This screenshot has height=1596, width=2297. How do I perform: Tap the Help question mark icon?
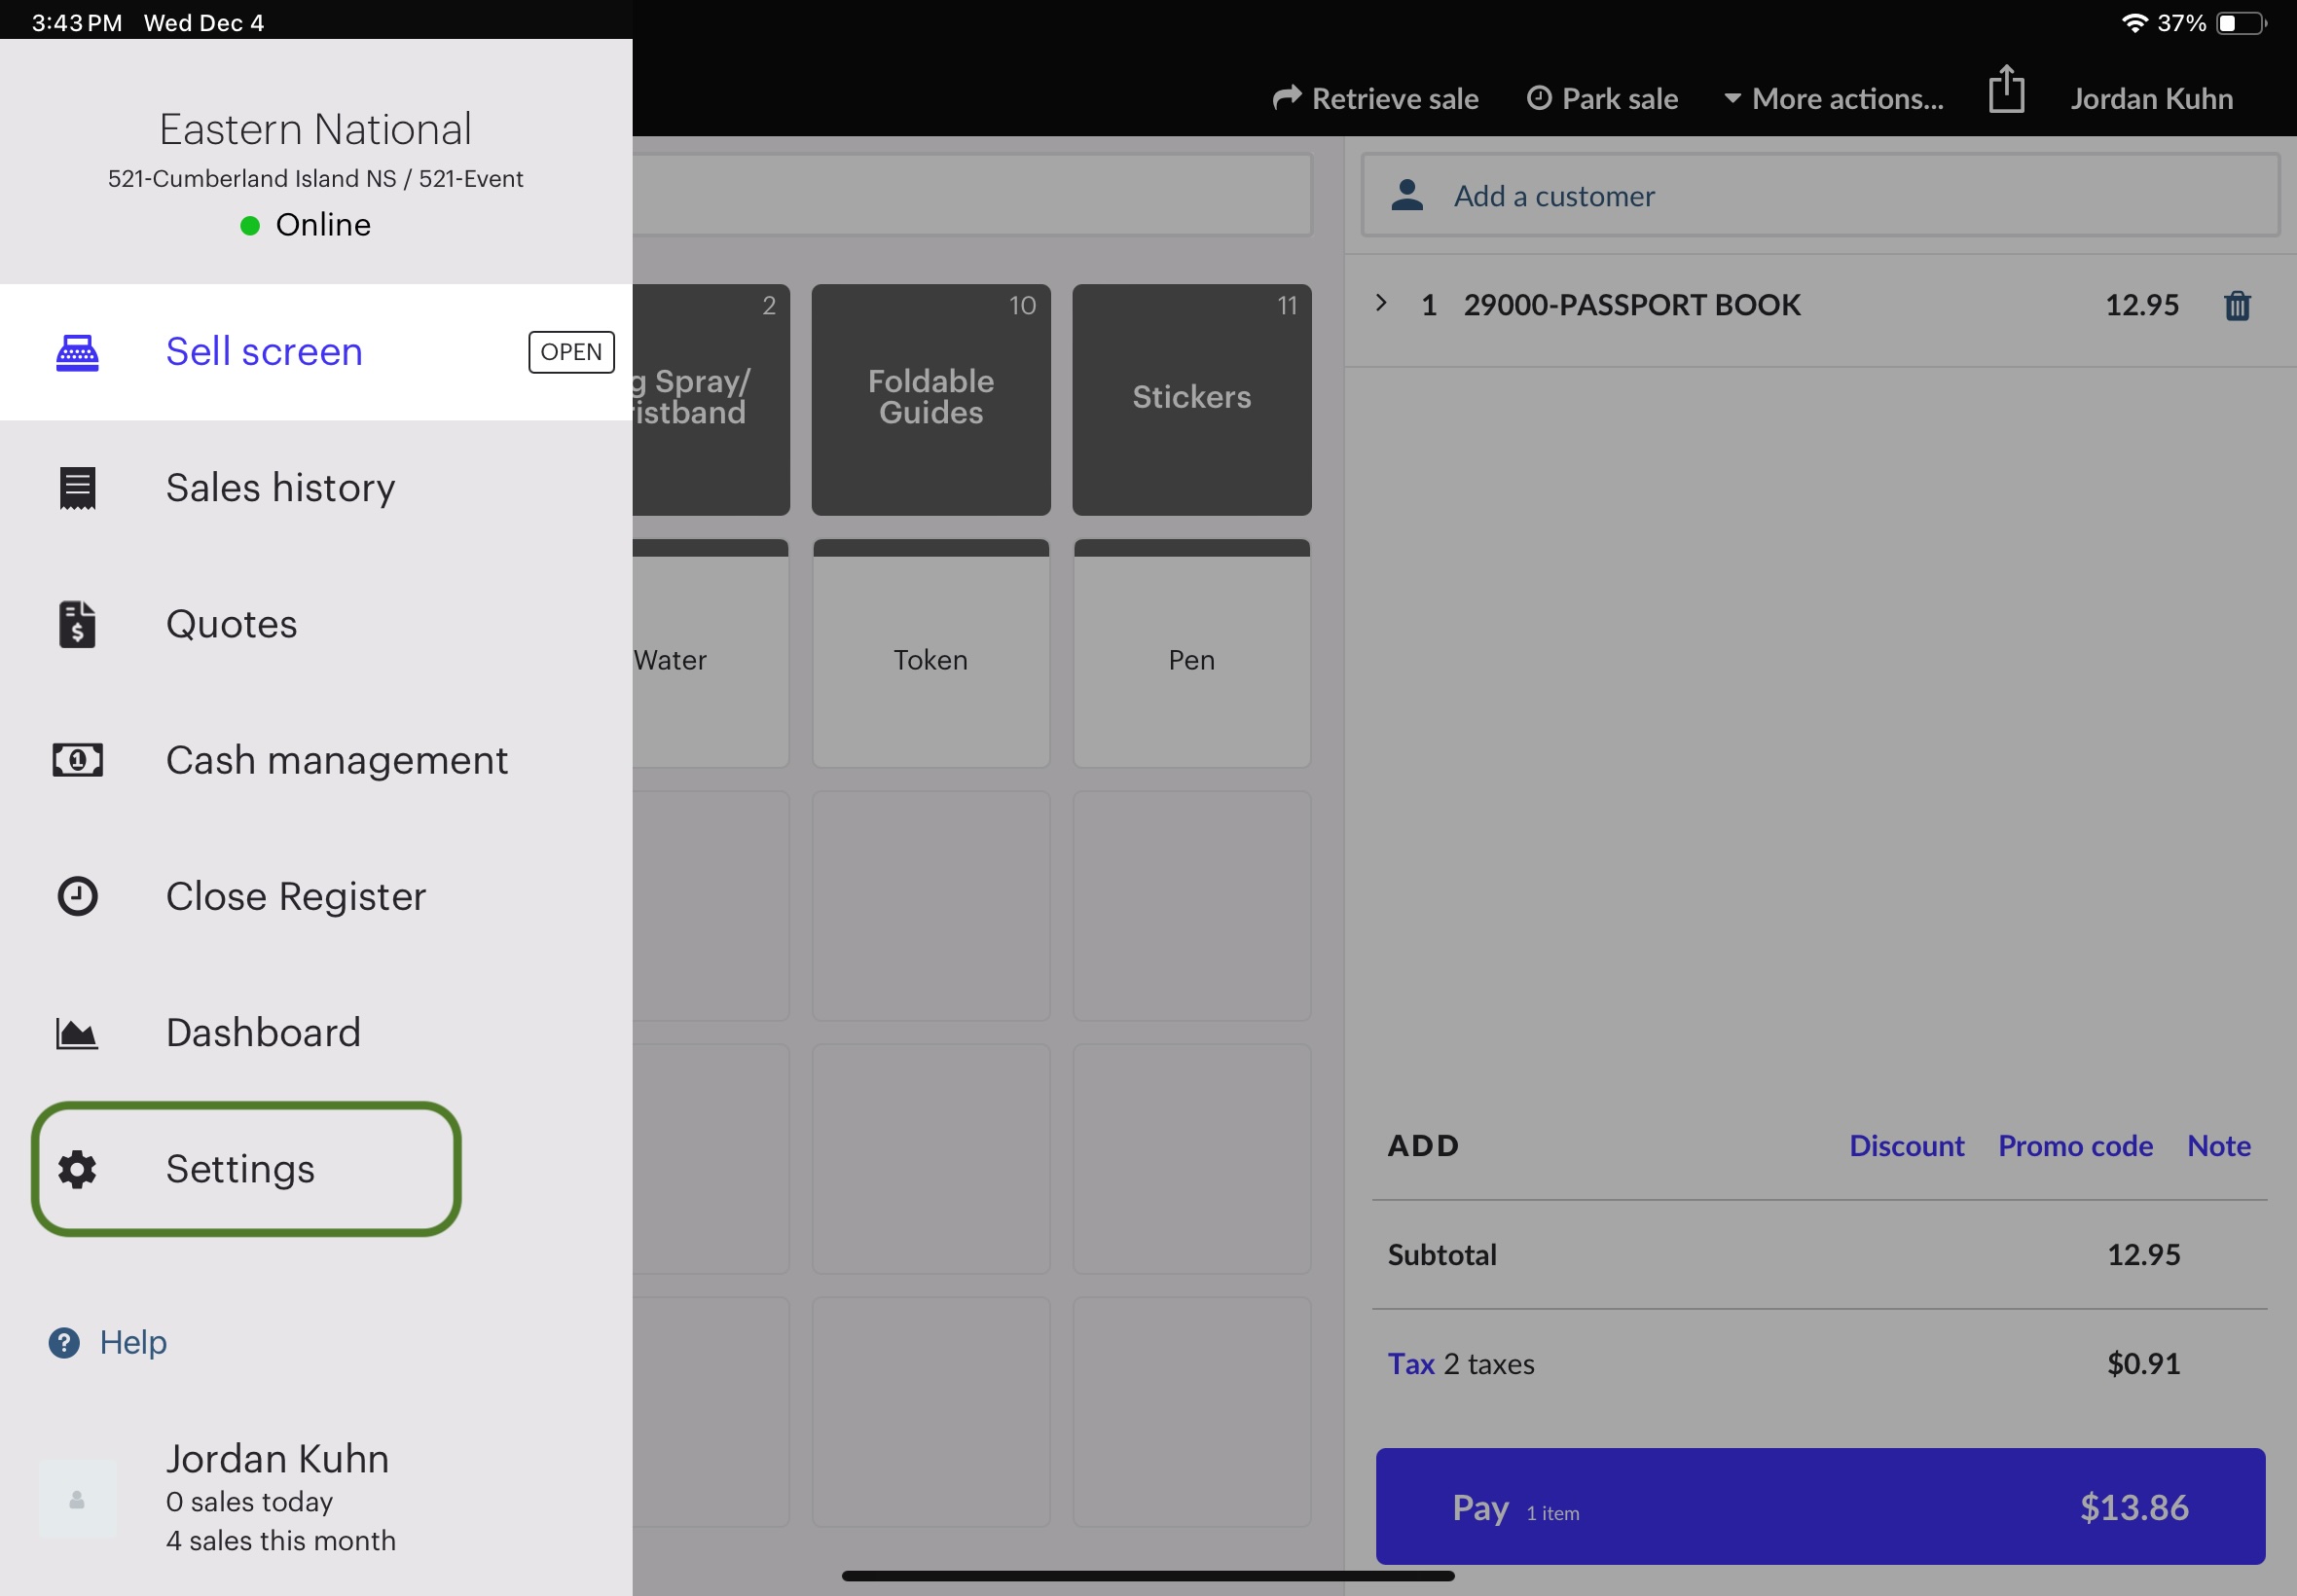[64, 1342]
